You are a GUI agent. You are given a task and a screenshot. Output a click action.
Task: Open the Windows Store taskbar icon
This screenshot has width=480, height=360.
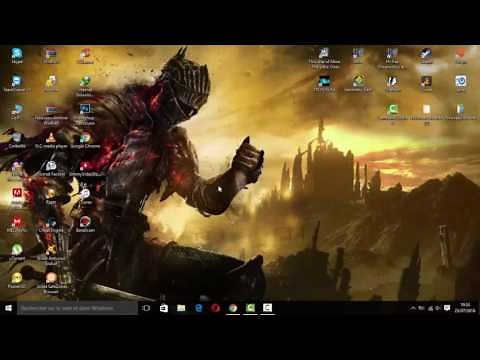point(164,308)
